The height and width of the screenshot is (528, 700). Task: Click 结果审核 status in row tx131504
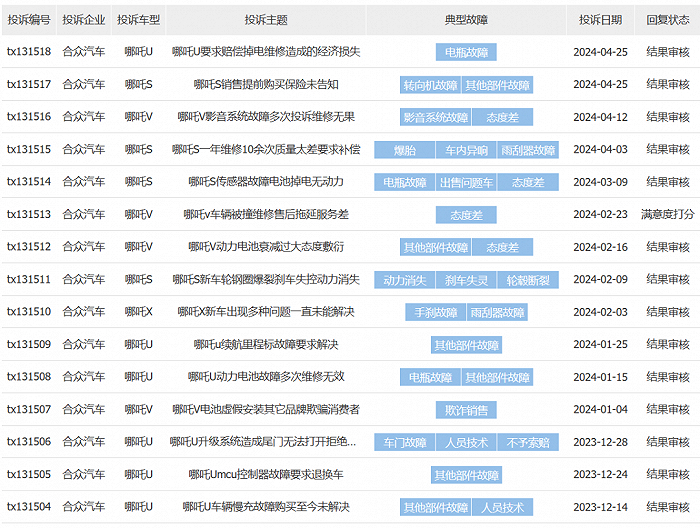pos(668,507)
